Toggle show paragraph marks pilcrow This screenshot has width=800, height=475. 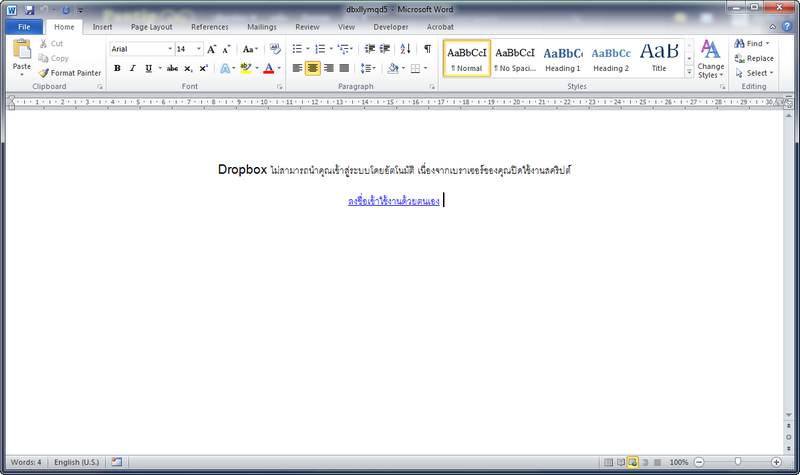[428, 49]
